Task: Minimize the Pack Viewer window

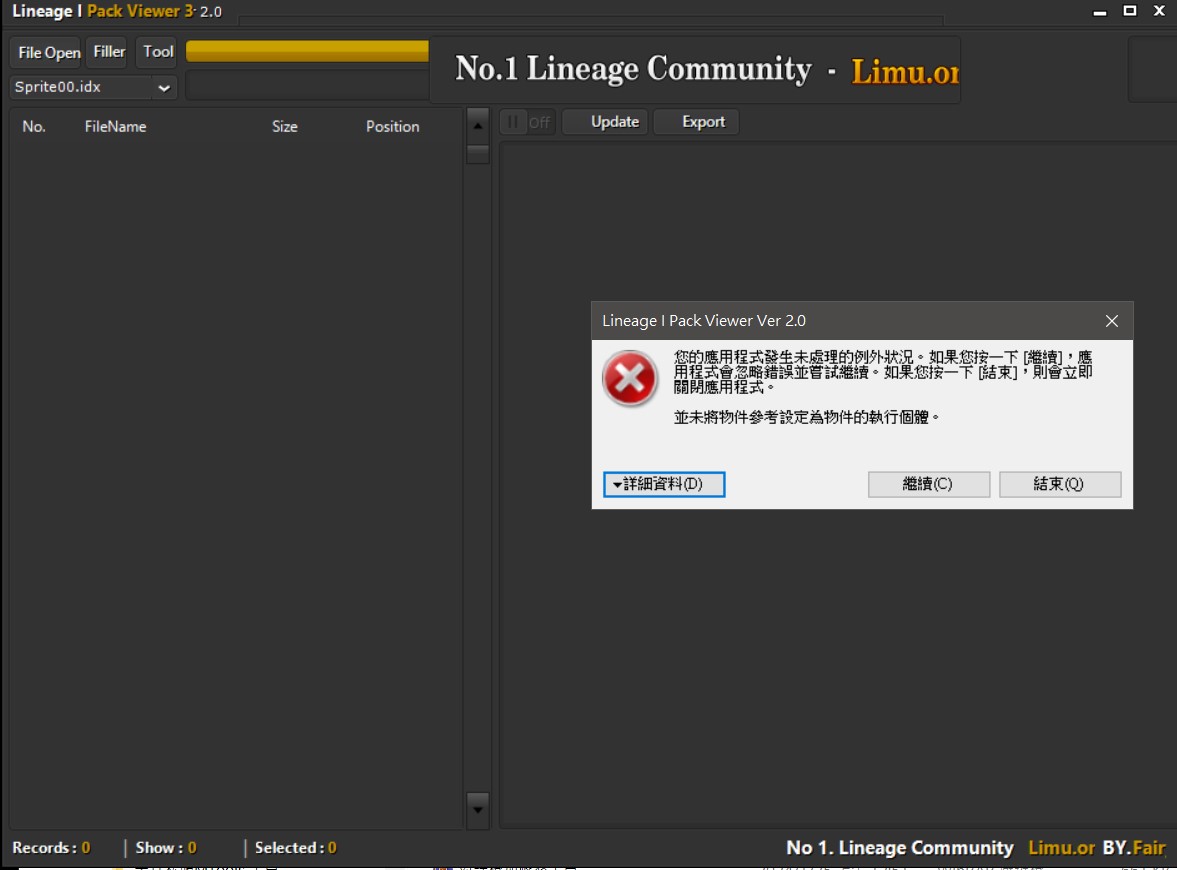Action: (x=1100, y=11)
